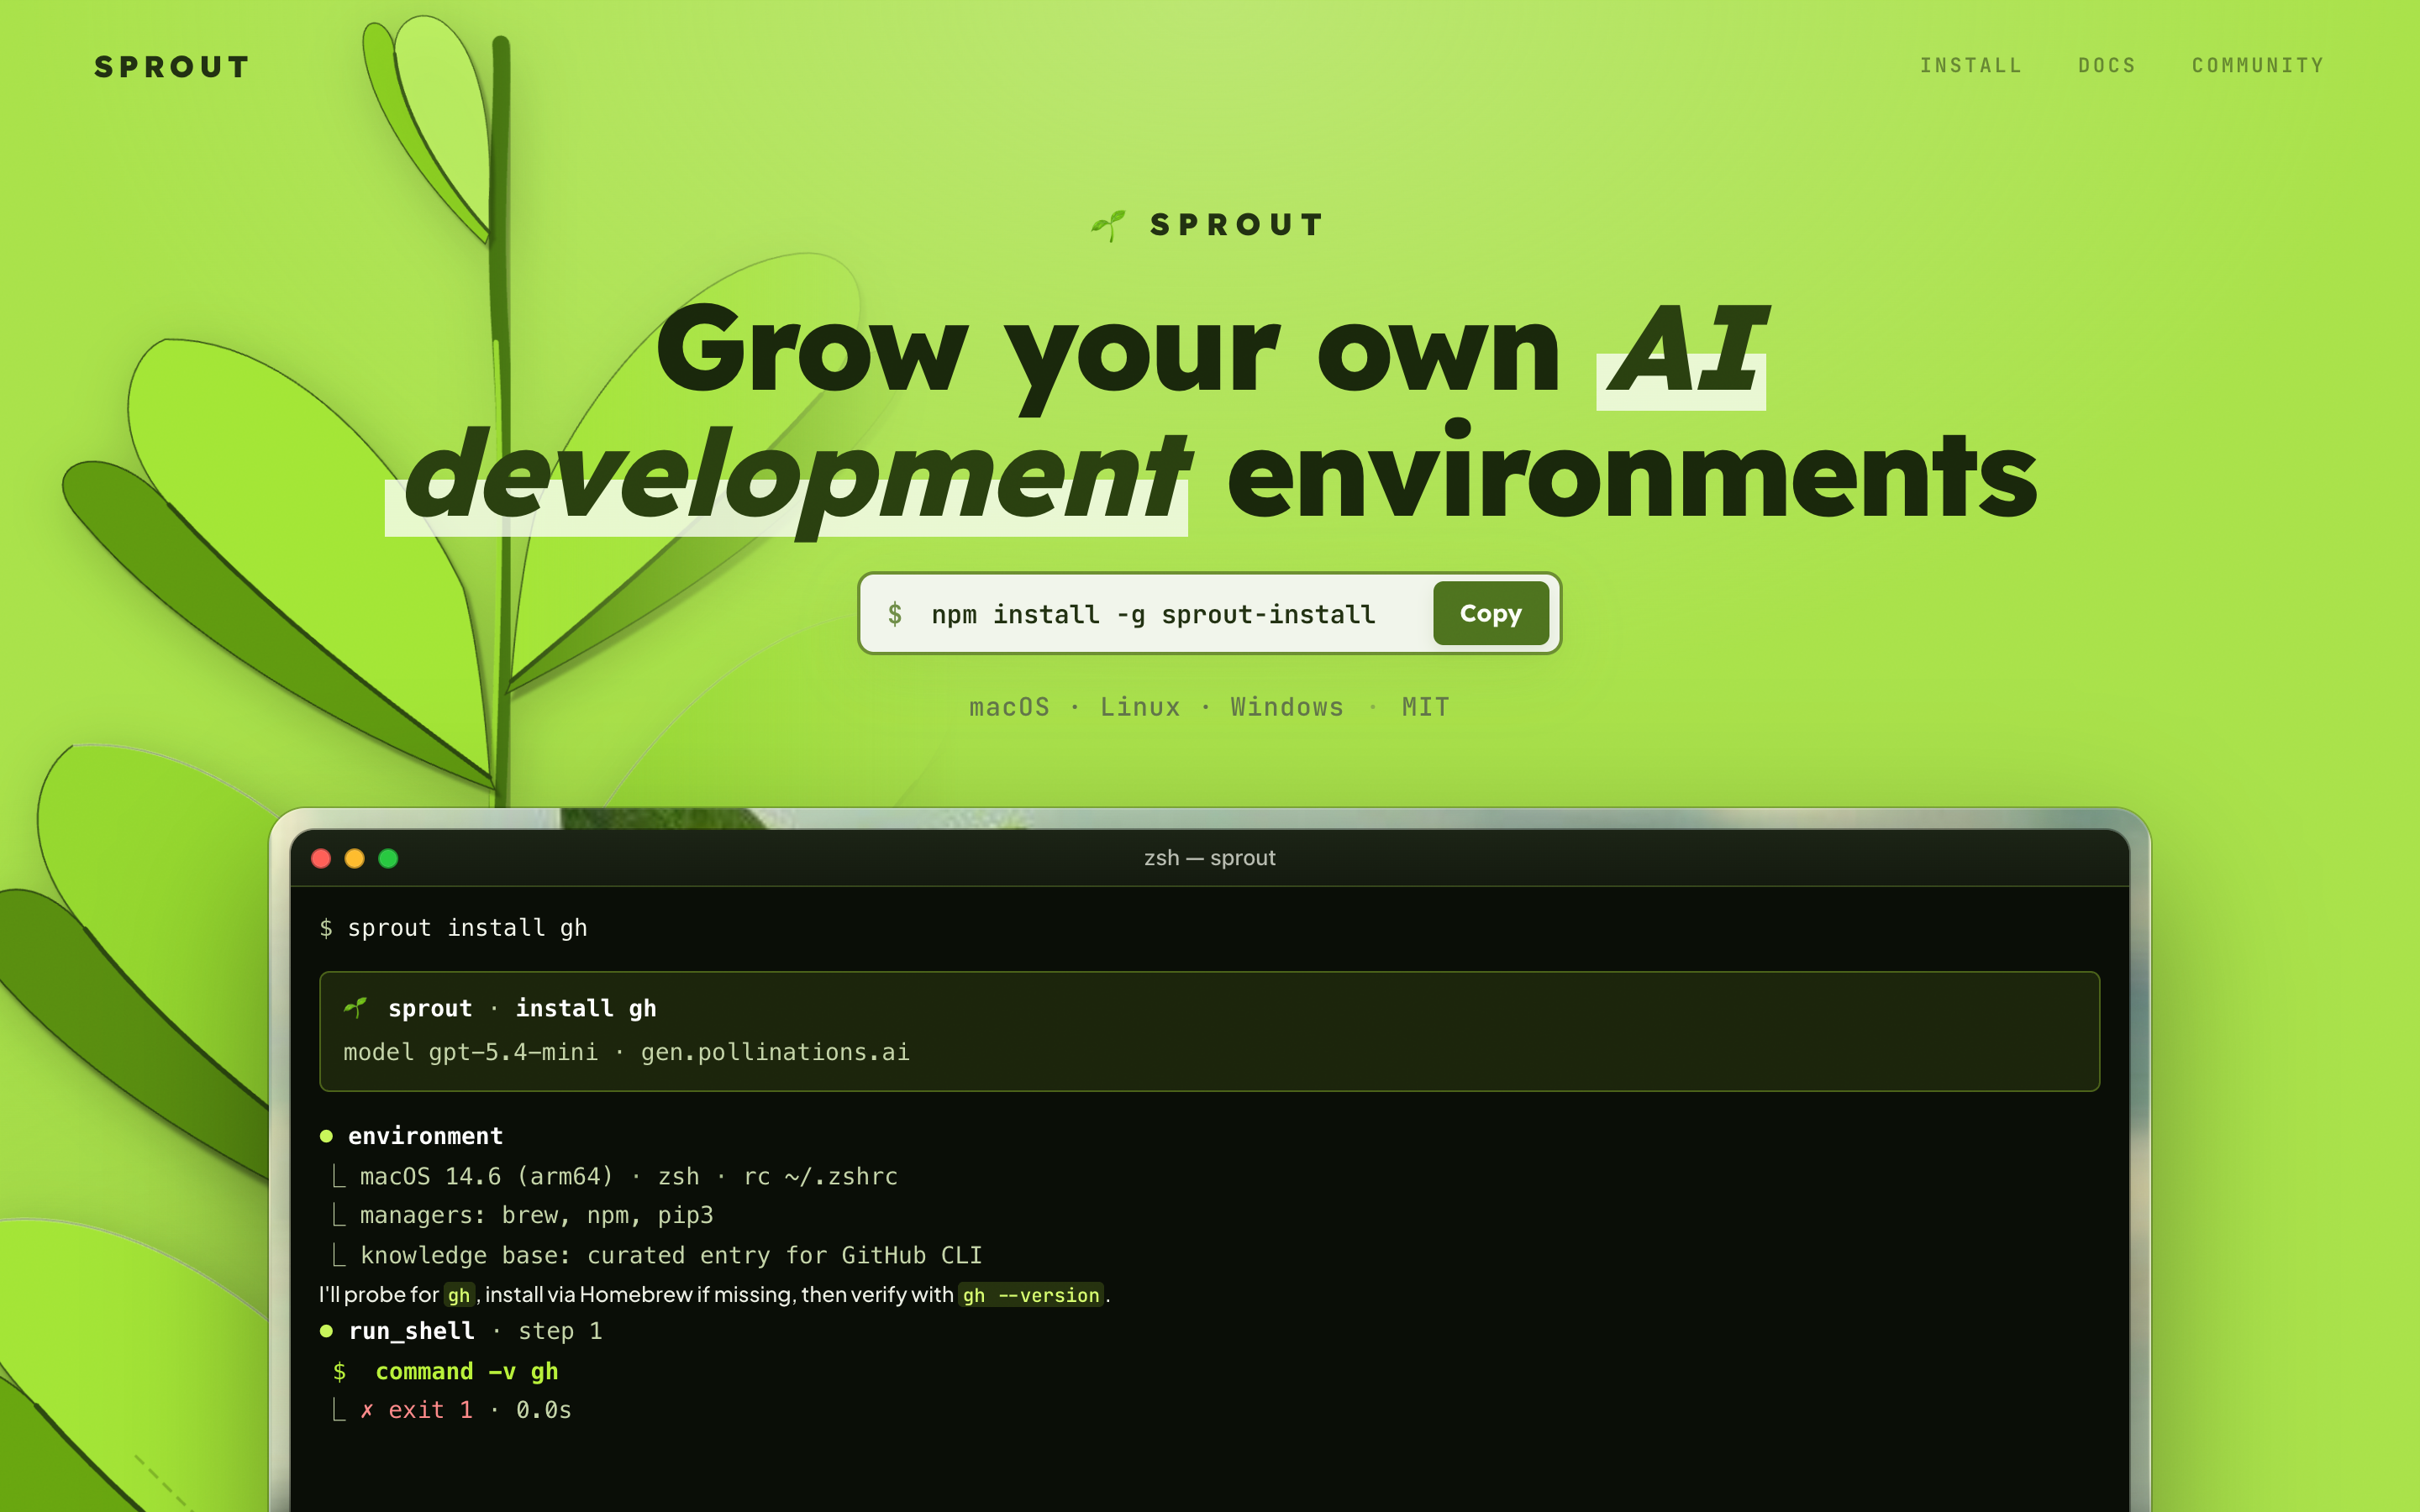Image resolution: width=2420 pixels, height=1512 pixels.
Task: Click the dollar prompt in the install box
Action: tap(895, 614)
